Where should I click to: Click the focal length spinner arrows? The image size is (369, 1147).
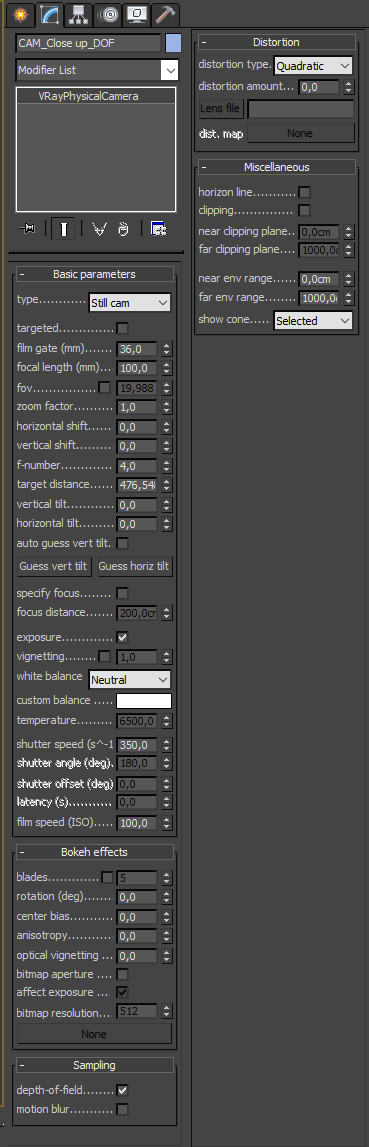point(167,368)
